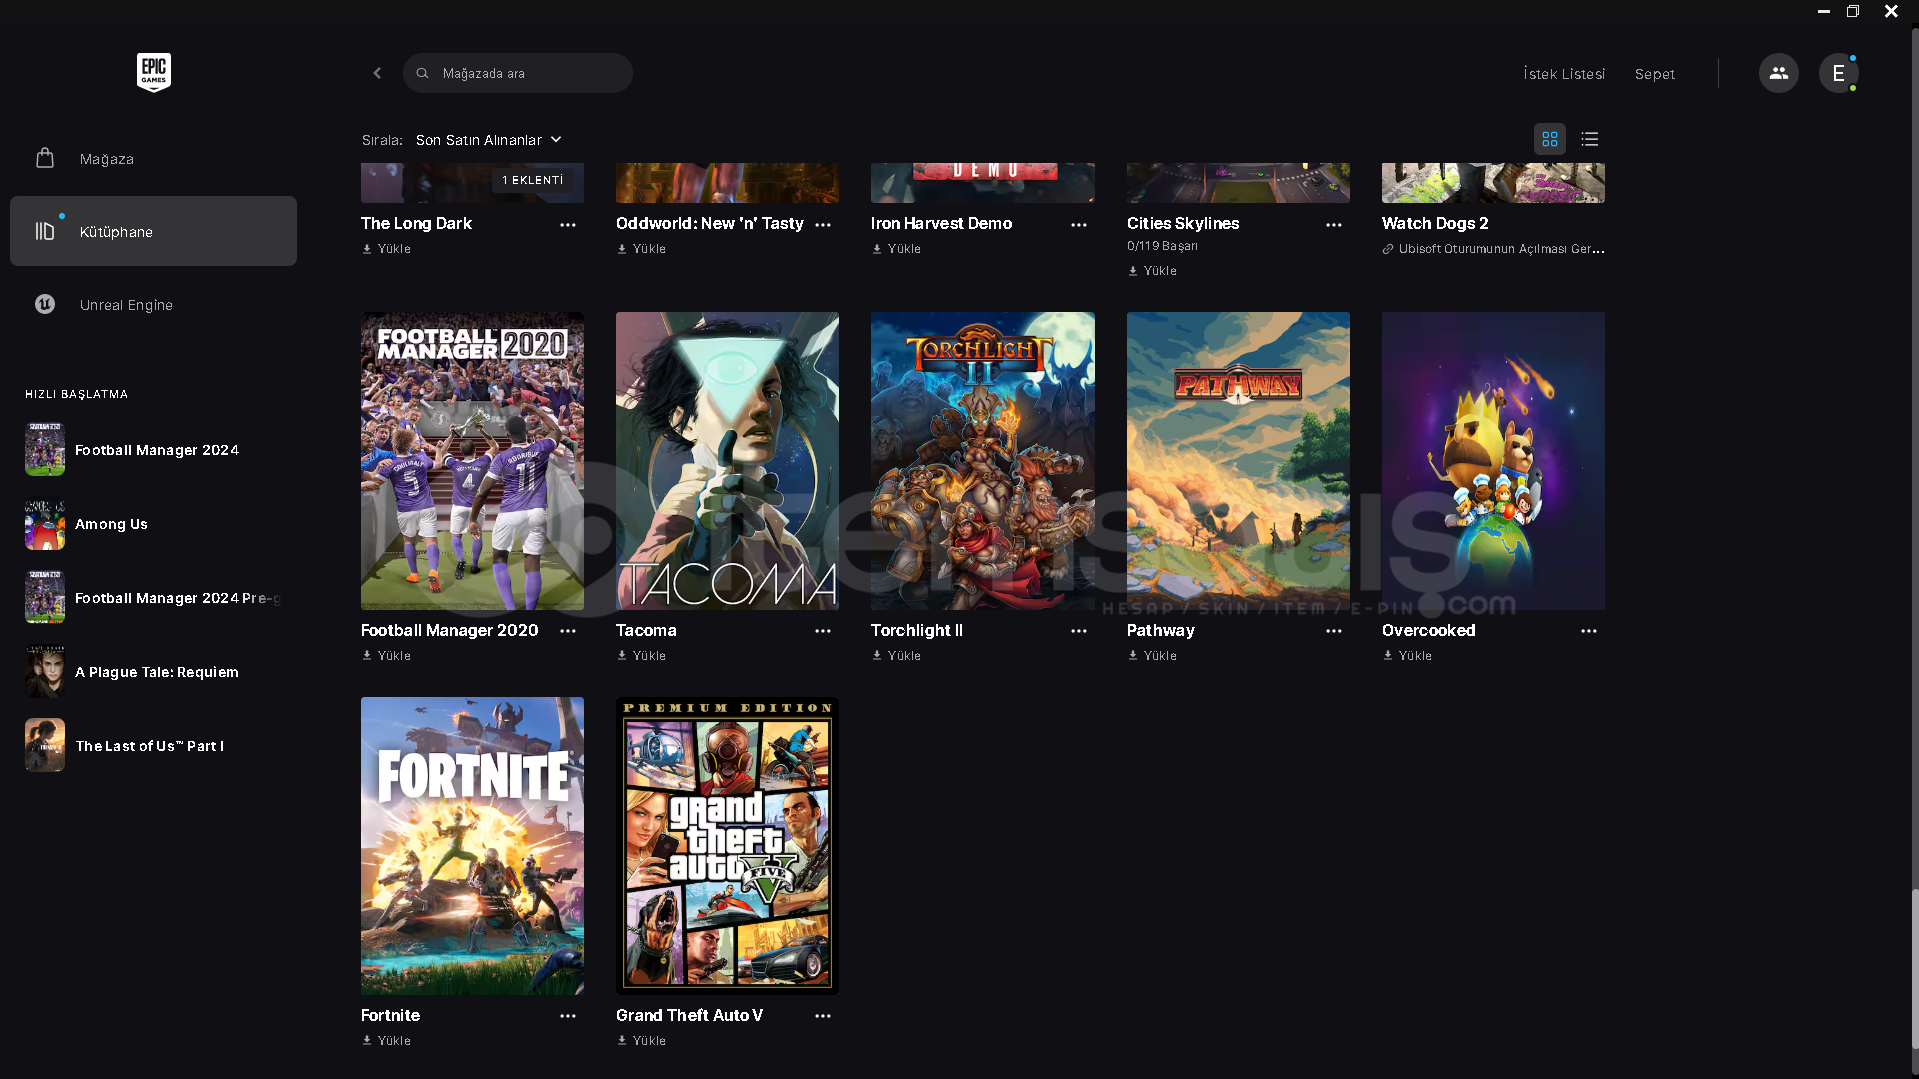Image resolution: width=1919 pixels, height=1079 pixels.
Task: Open options menu for Fortnite
Action: [568, 1016]
